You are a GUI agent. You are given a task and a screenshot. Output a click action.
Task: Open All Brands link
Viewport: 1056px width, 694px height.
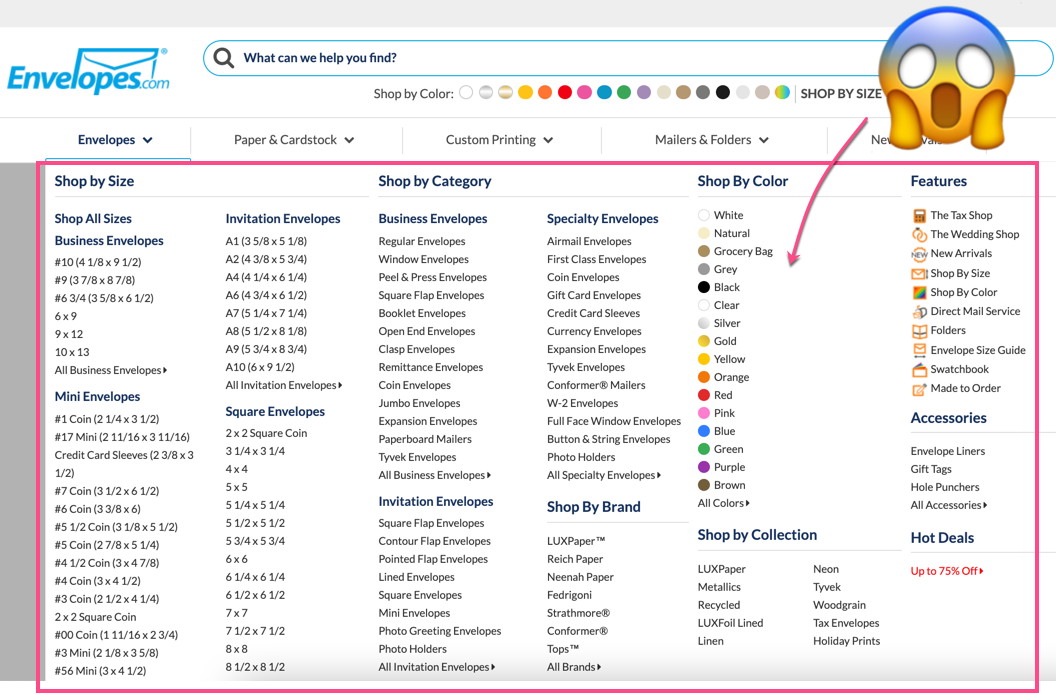point(574,667)
